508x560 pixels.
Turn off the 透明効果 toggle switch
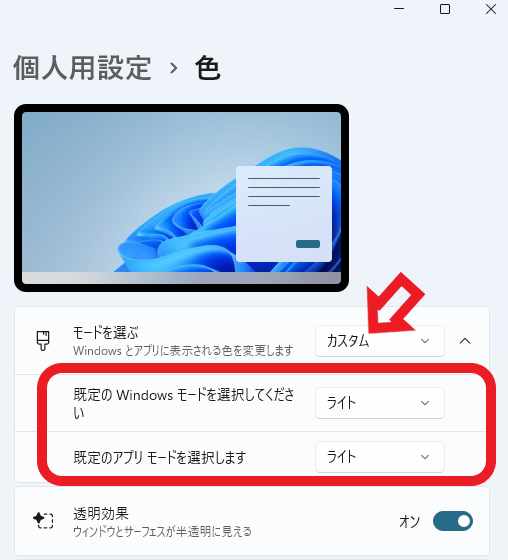coord(453,521)
